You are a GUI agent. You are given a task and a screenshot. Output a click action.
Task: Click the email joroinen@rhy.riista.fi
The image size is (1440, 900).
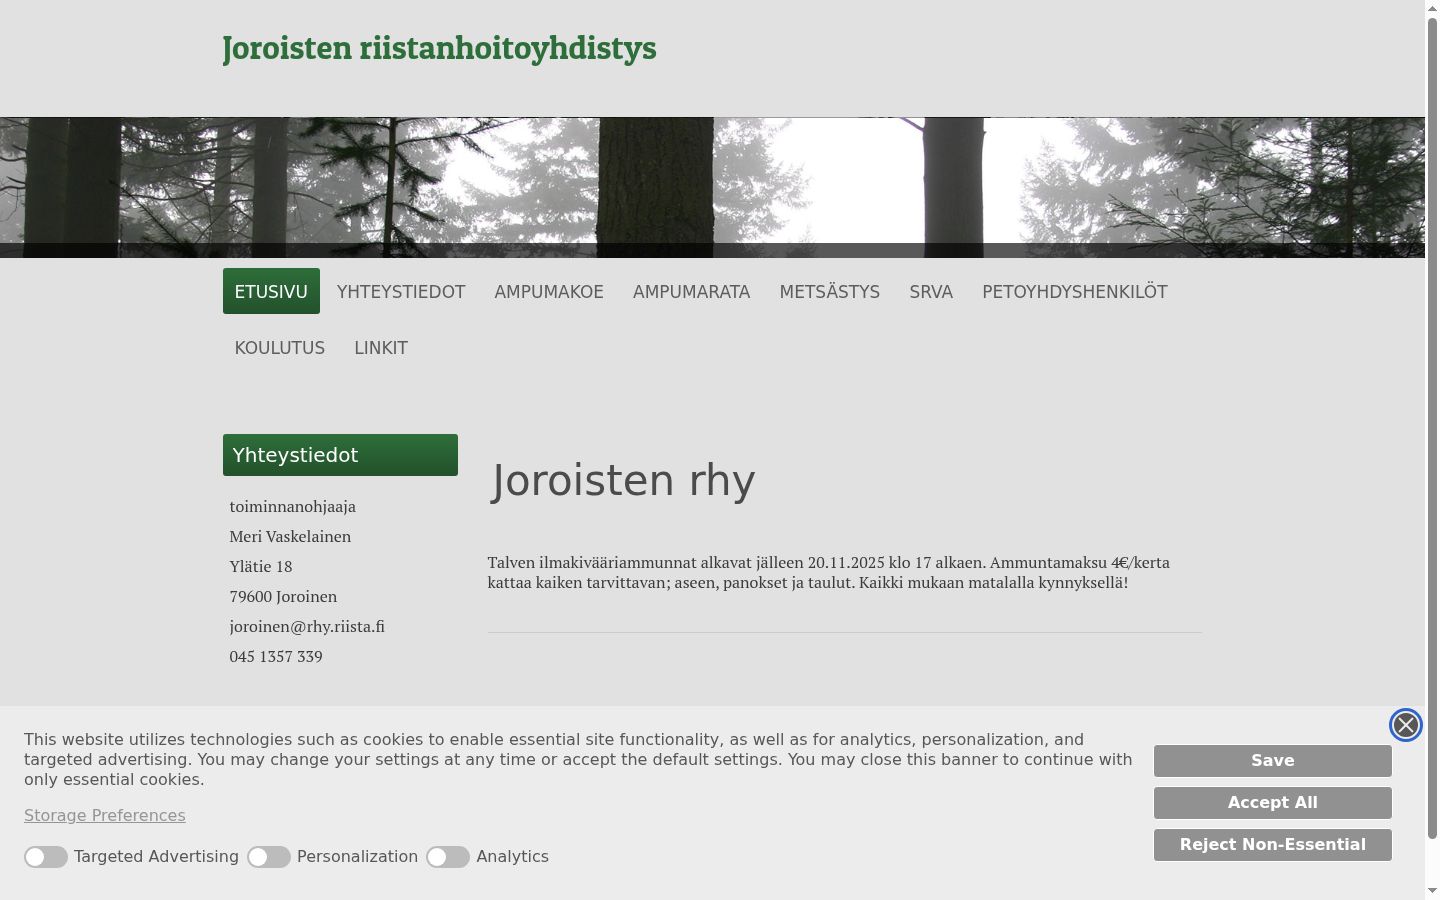[307, 626]
